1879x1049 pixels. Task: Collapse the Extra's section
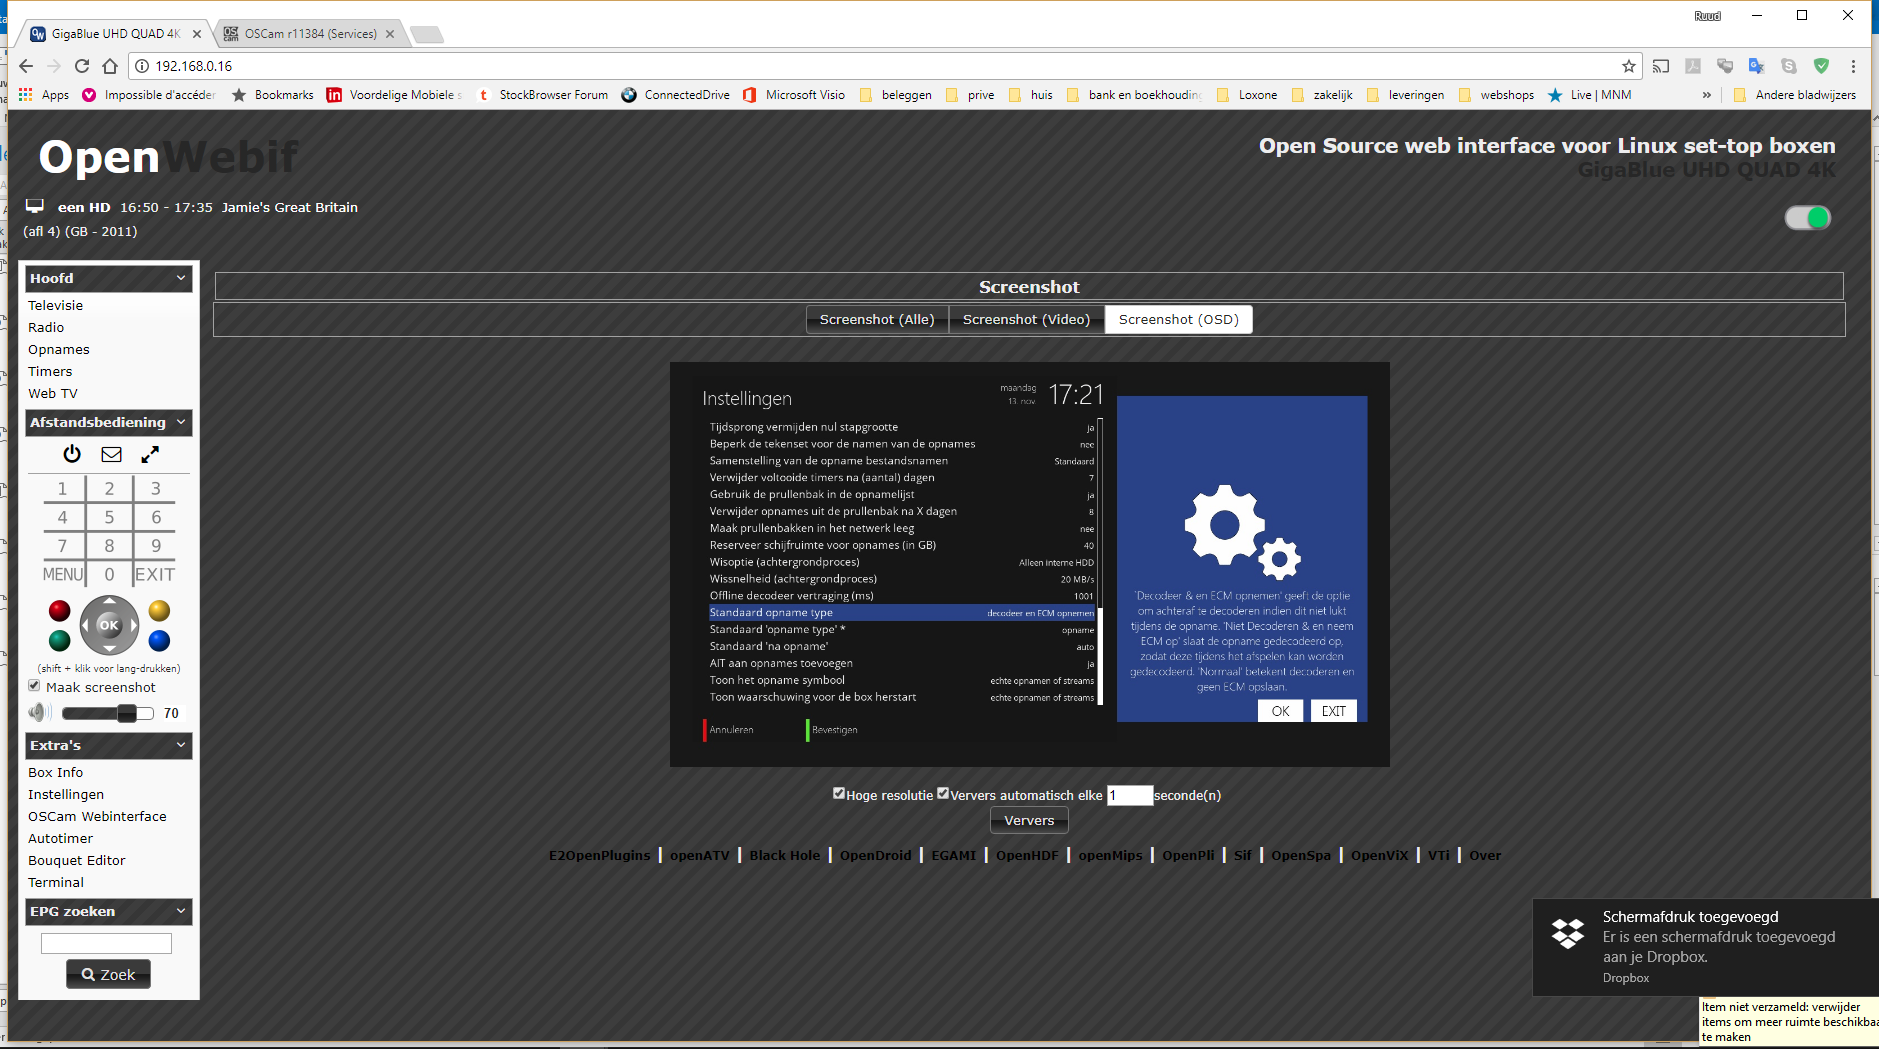181,745
